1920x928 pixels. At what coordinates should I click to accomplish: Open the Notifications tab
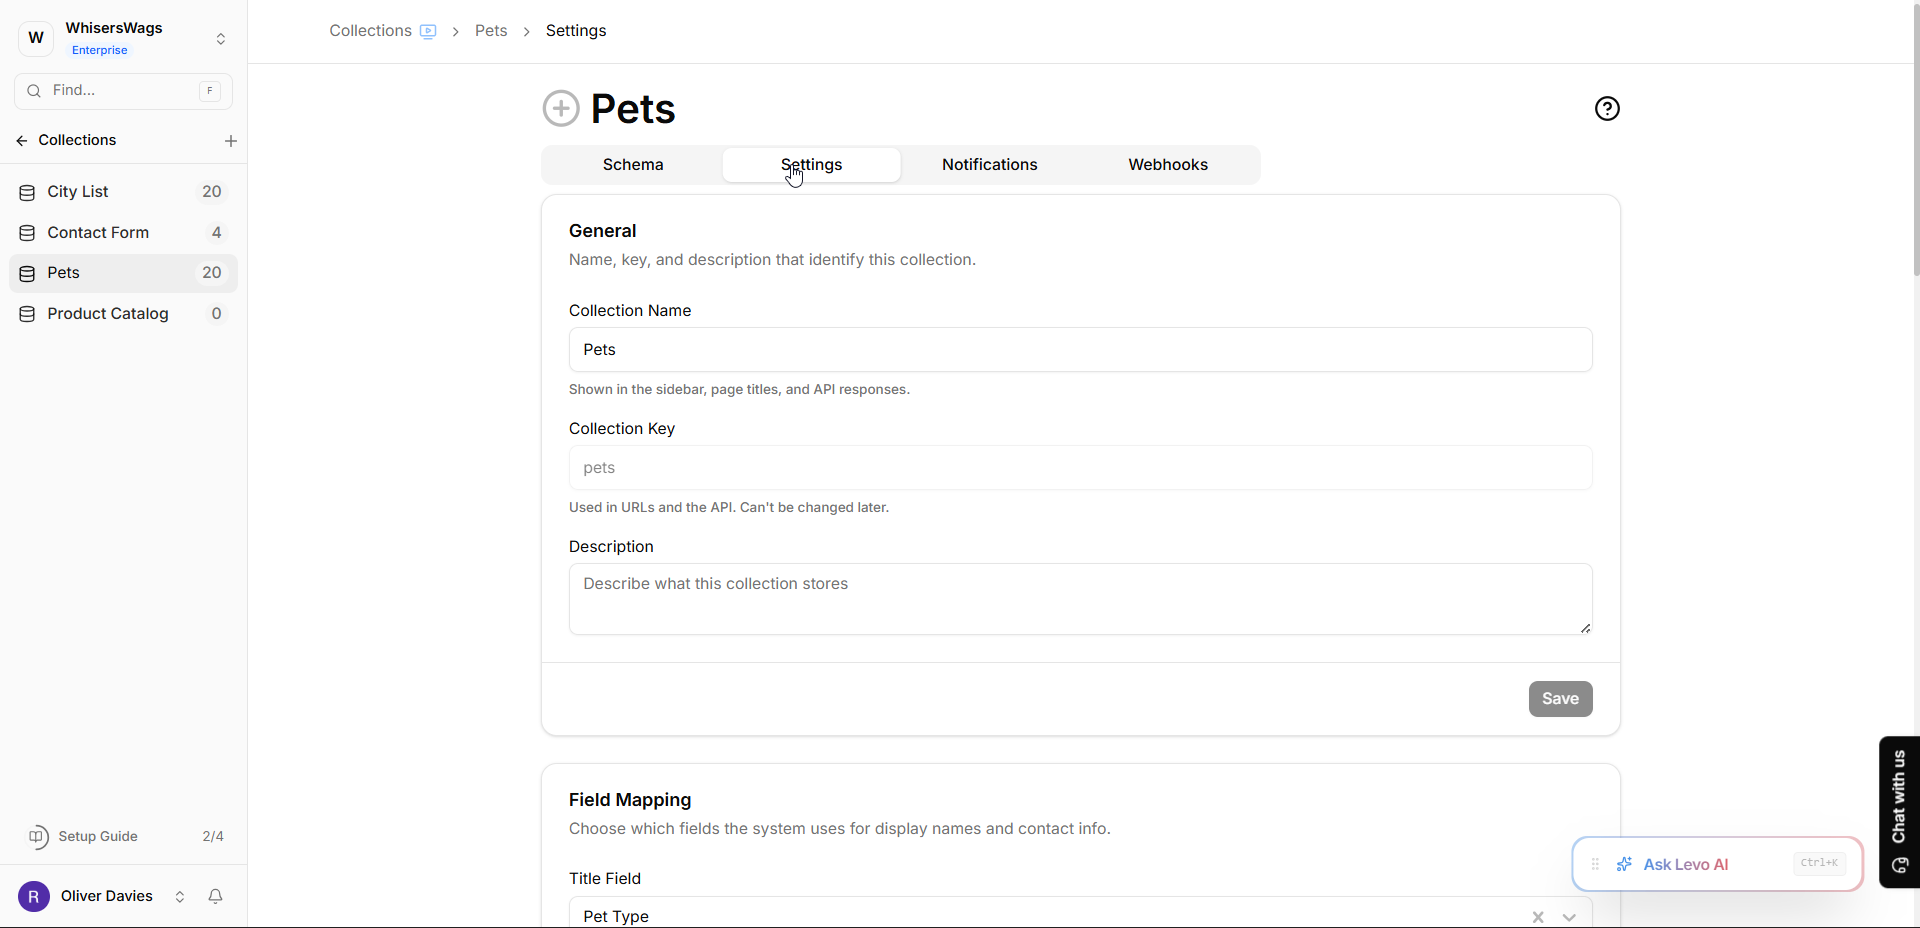990,165
